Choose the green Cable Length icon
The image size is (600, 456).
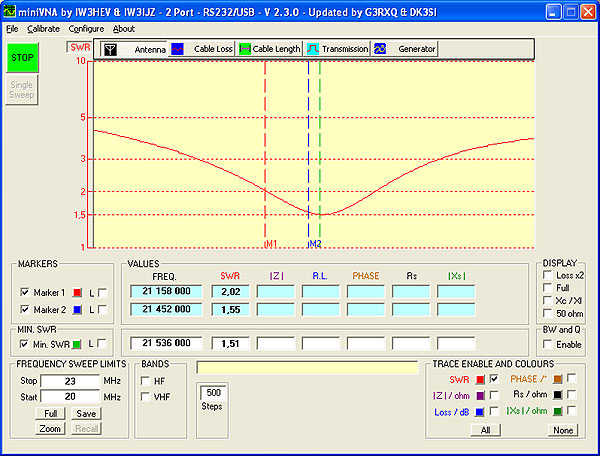[x=245, y=48]
